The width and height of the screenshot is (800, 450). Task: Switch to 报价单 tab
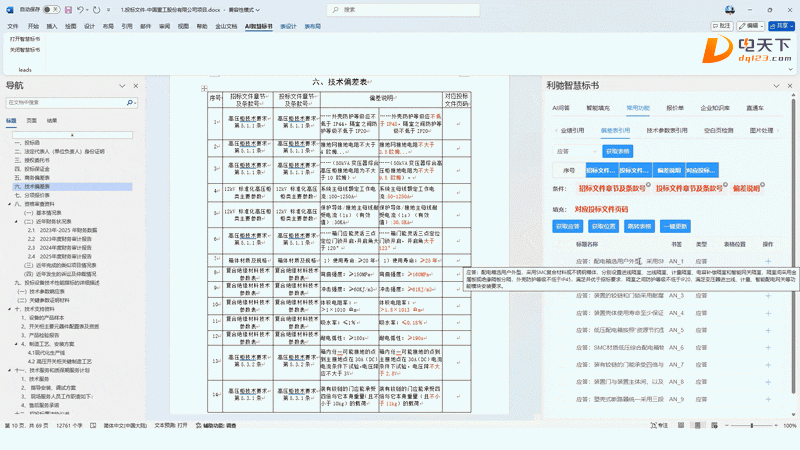[675, 108]
